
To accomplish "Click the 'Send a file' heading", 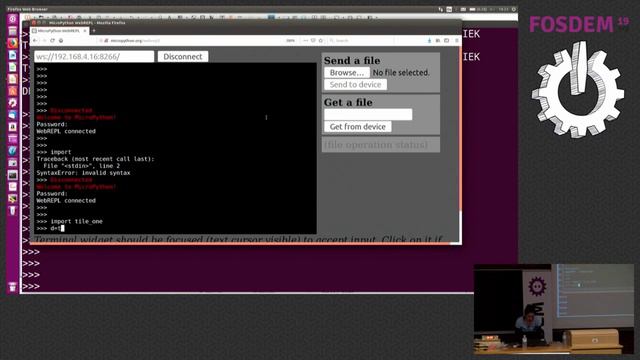I will (x=352, y=60).
